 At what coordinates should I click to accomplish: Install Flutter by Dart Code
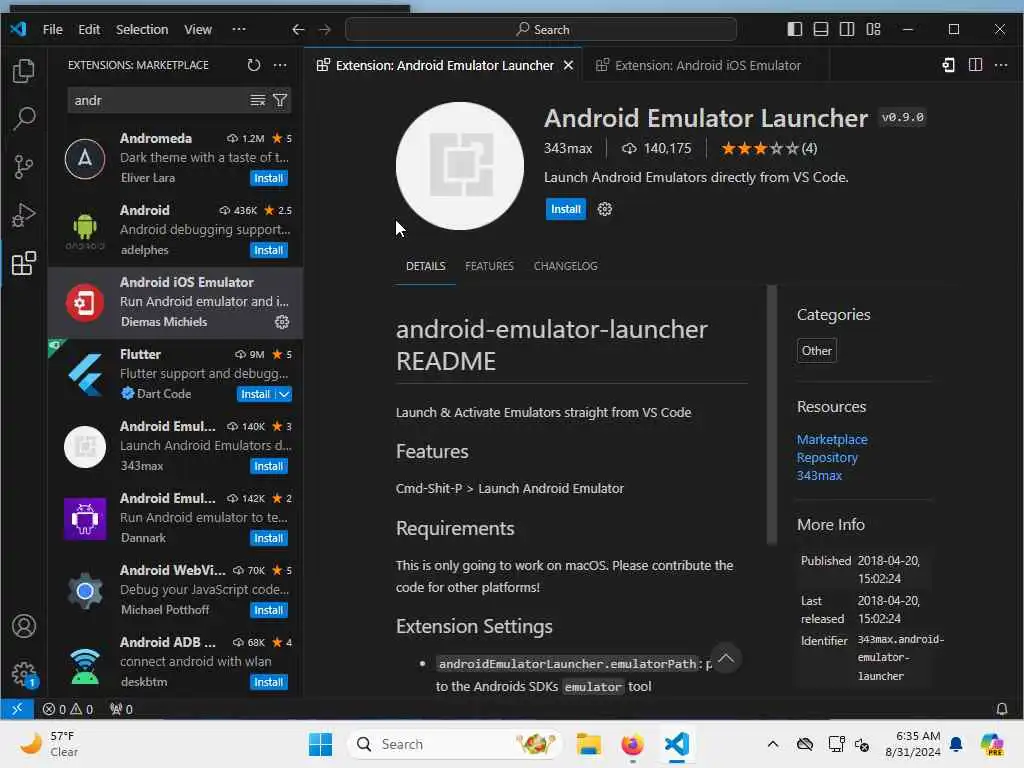click(x=255, y=394)
